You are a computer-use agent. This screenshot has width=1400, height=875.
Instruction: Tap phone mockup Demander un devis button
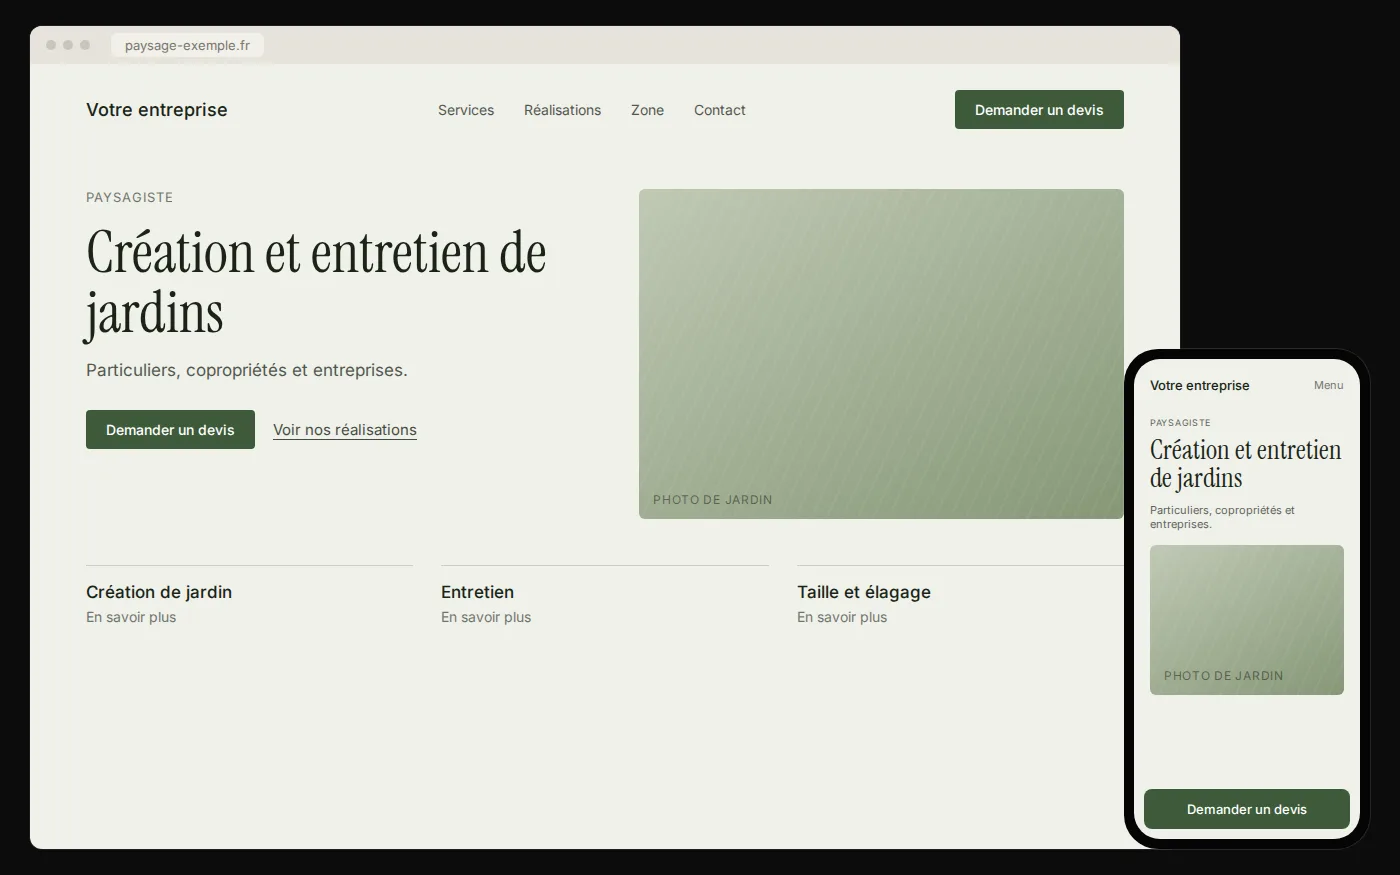[x=1247, y=809]
